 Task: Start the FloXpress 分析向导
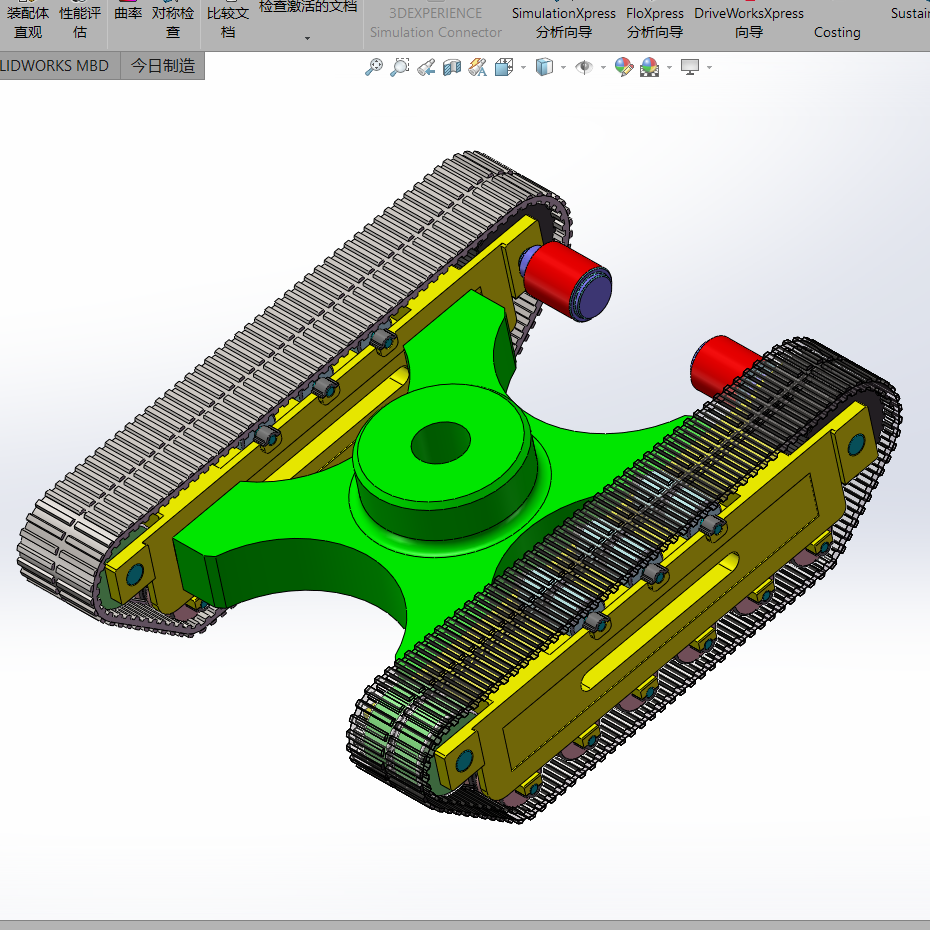tap(654, 22)
